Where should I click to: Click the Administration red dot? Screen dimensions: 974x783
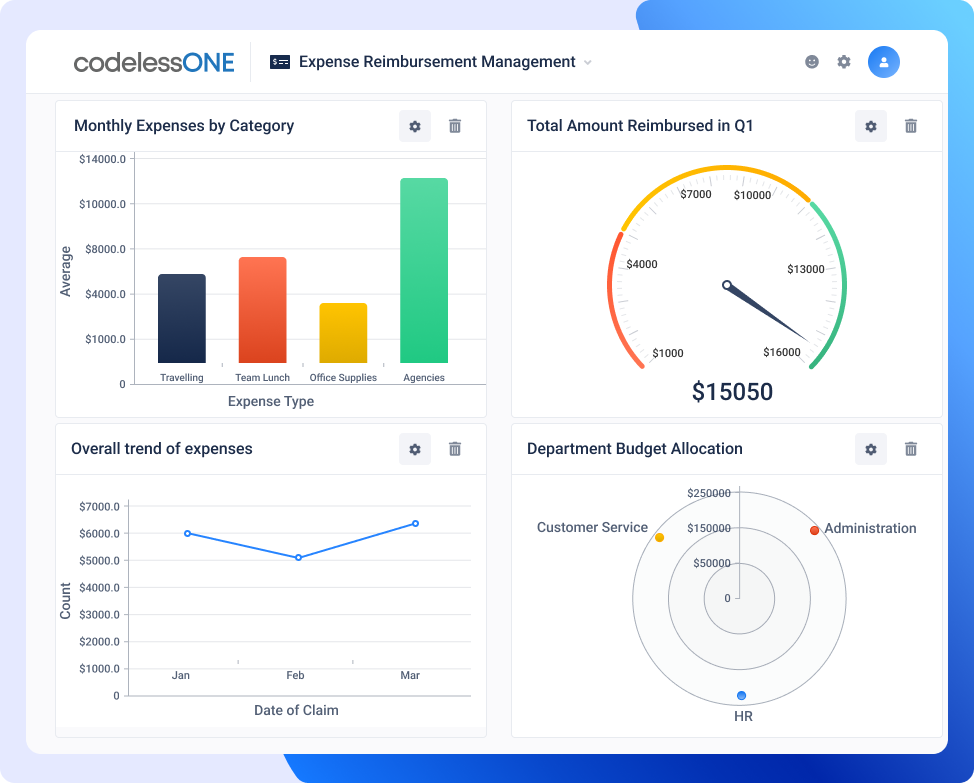click(814, 530)
